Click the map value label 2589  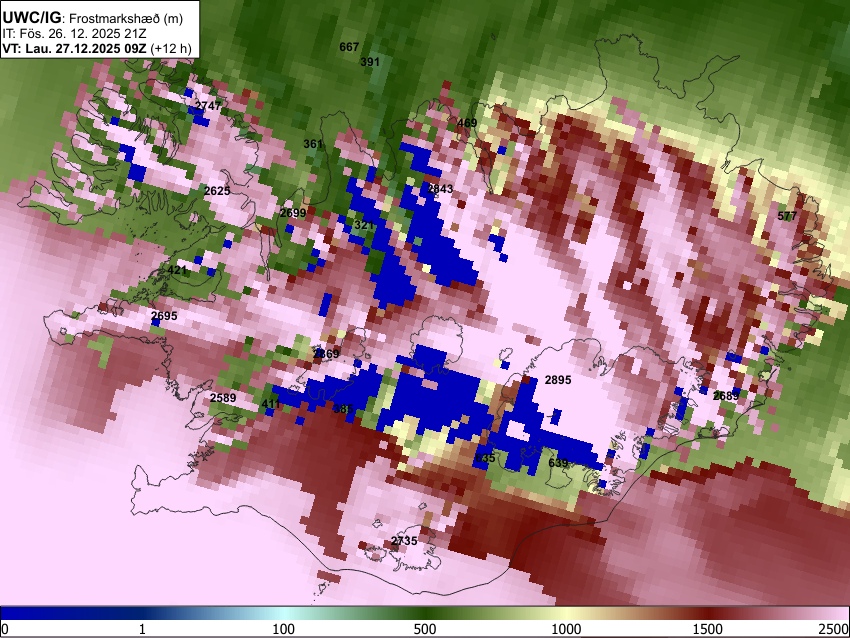[x=223, y=398]
